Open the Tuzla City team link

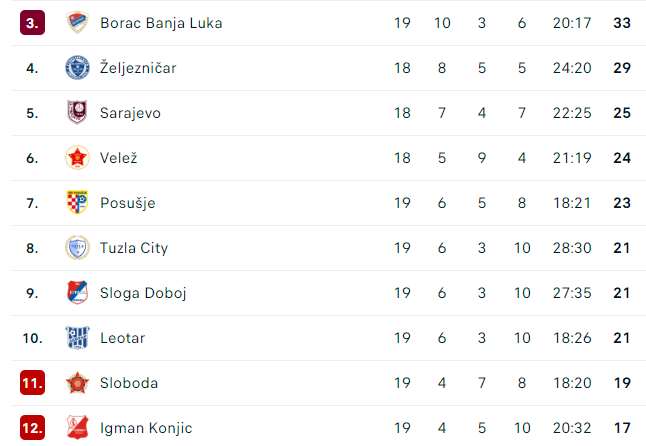pos(134,248)
